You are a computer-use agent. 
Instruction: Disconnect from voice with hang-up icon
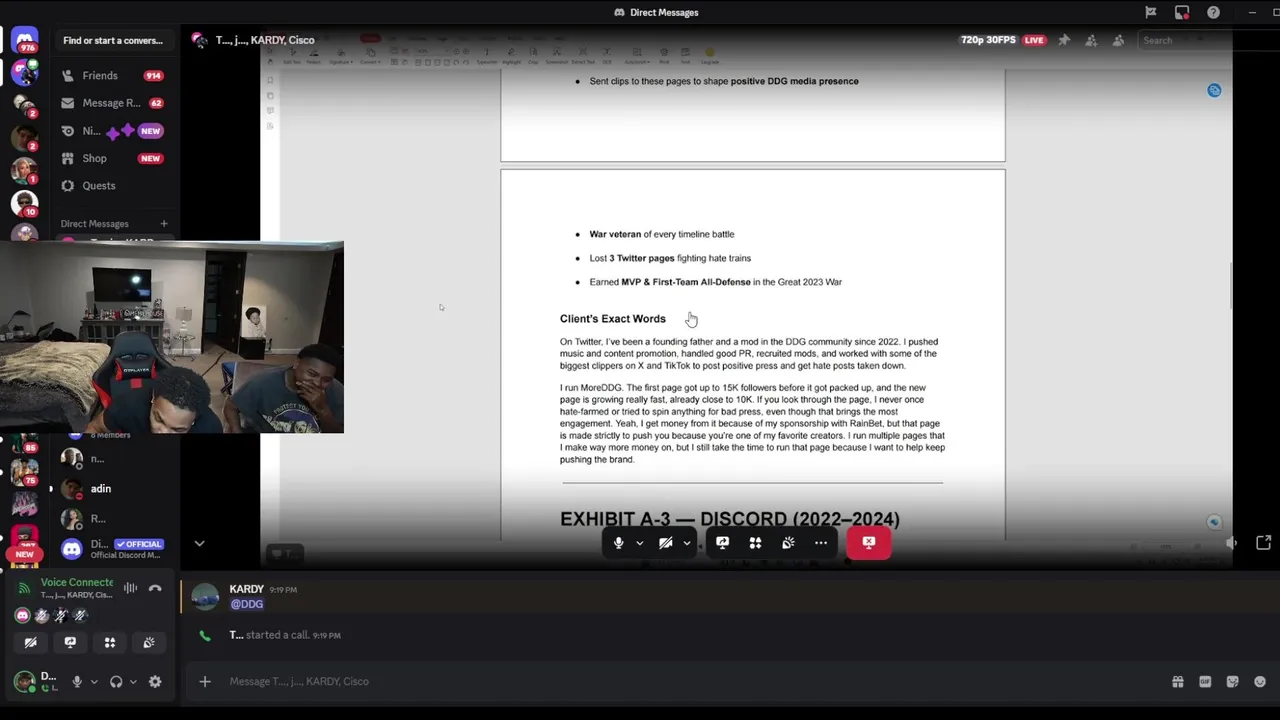(x=155, y=588)
